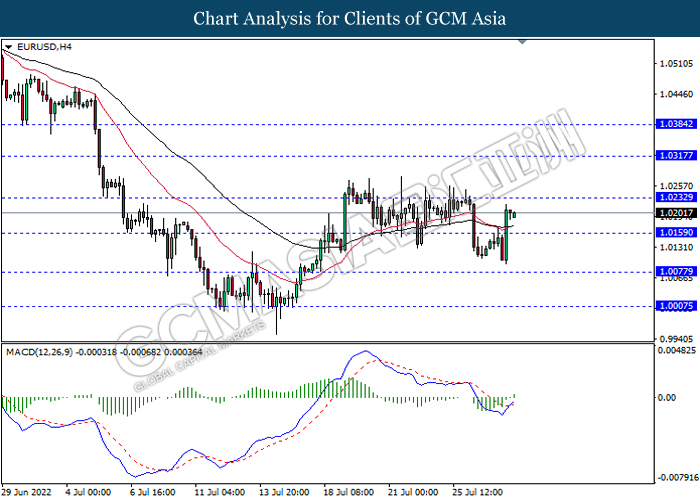The image size is (700, 500).
Task: Click the MACD 0.004825 scale value
Action: 676,350
